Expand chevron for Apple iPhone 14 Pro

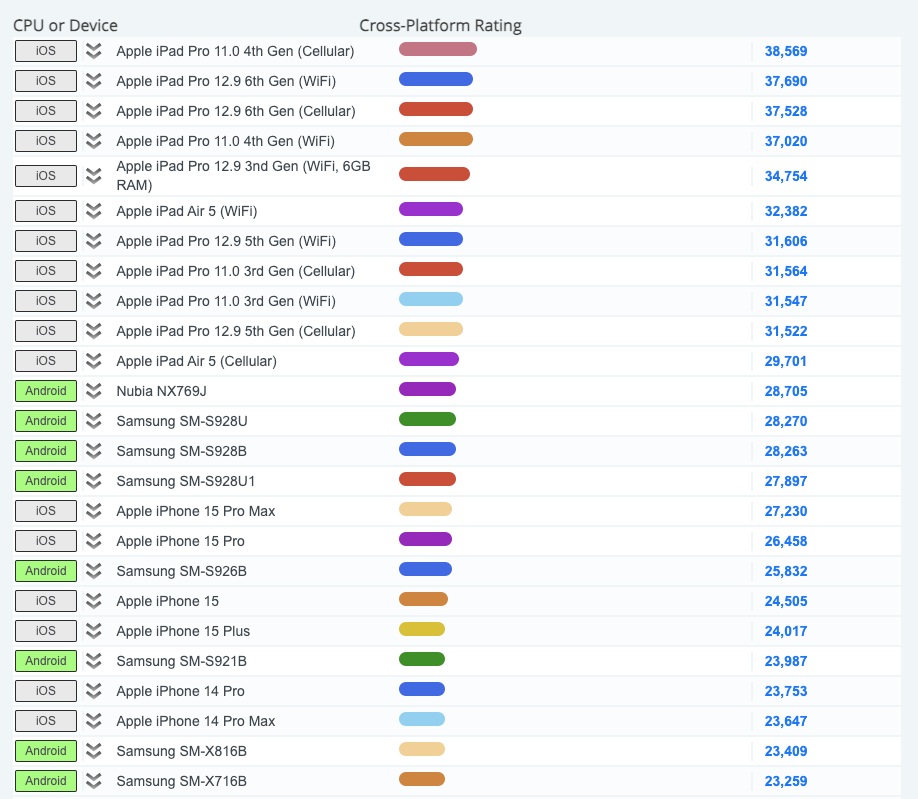pos(94,691)
